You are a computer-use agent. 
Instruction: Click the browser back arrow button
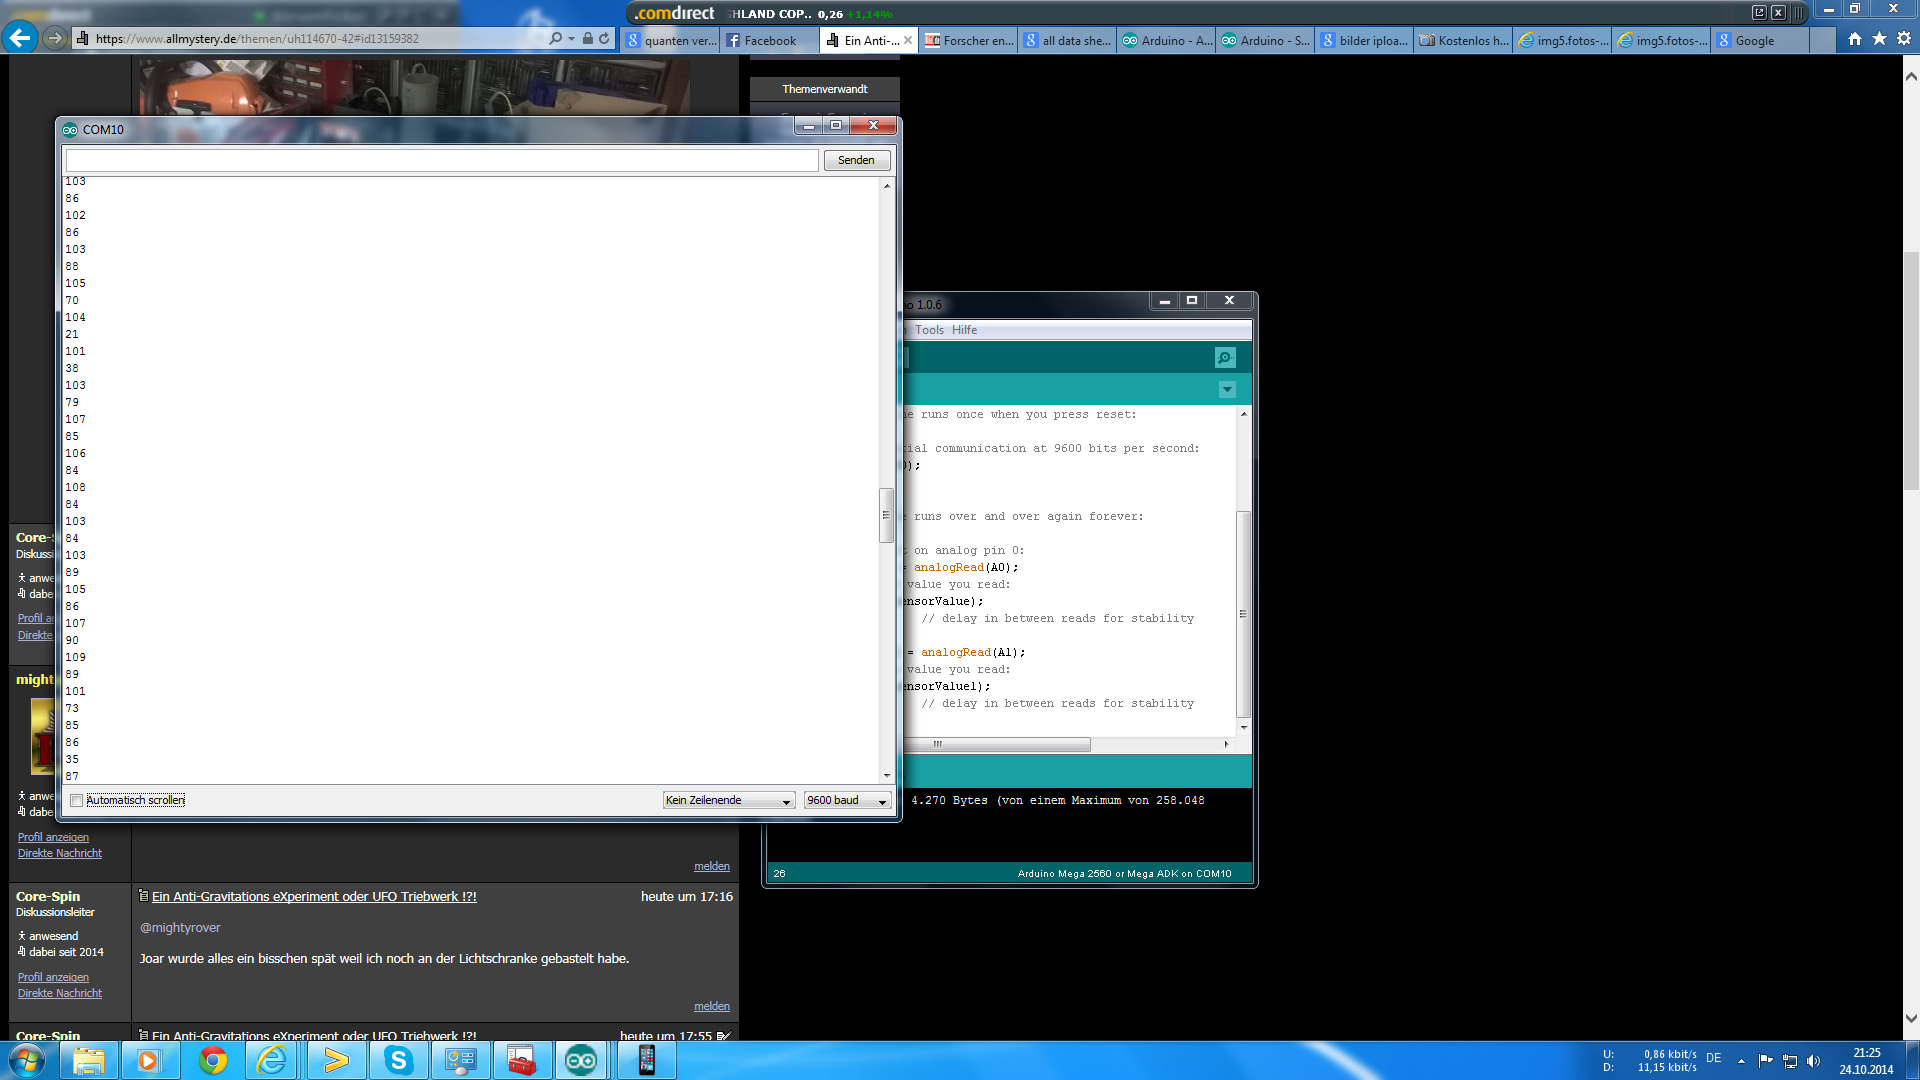click(x=19, y=38)
